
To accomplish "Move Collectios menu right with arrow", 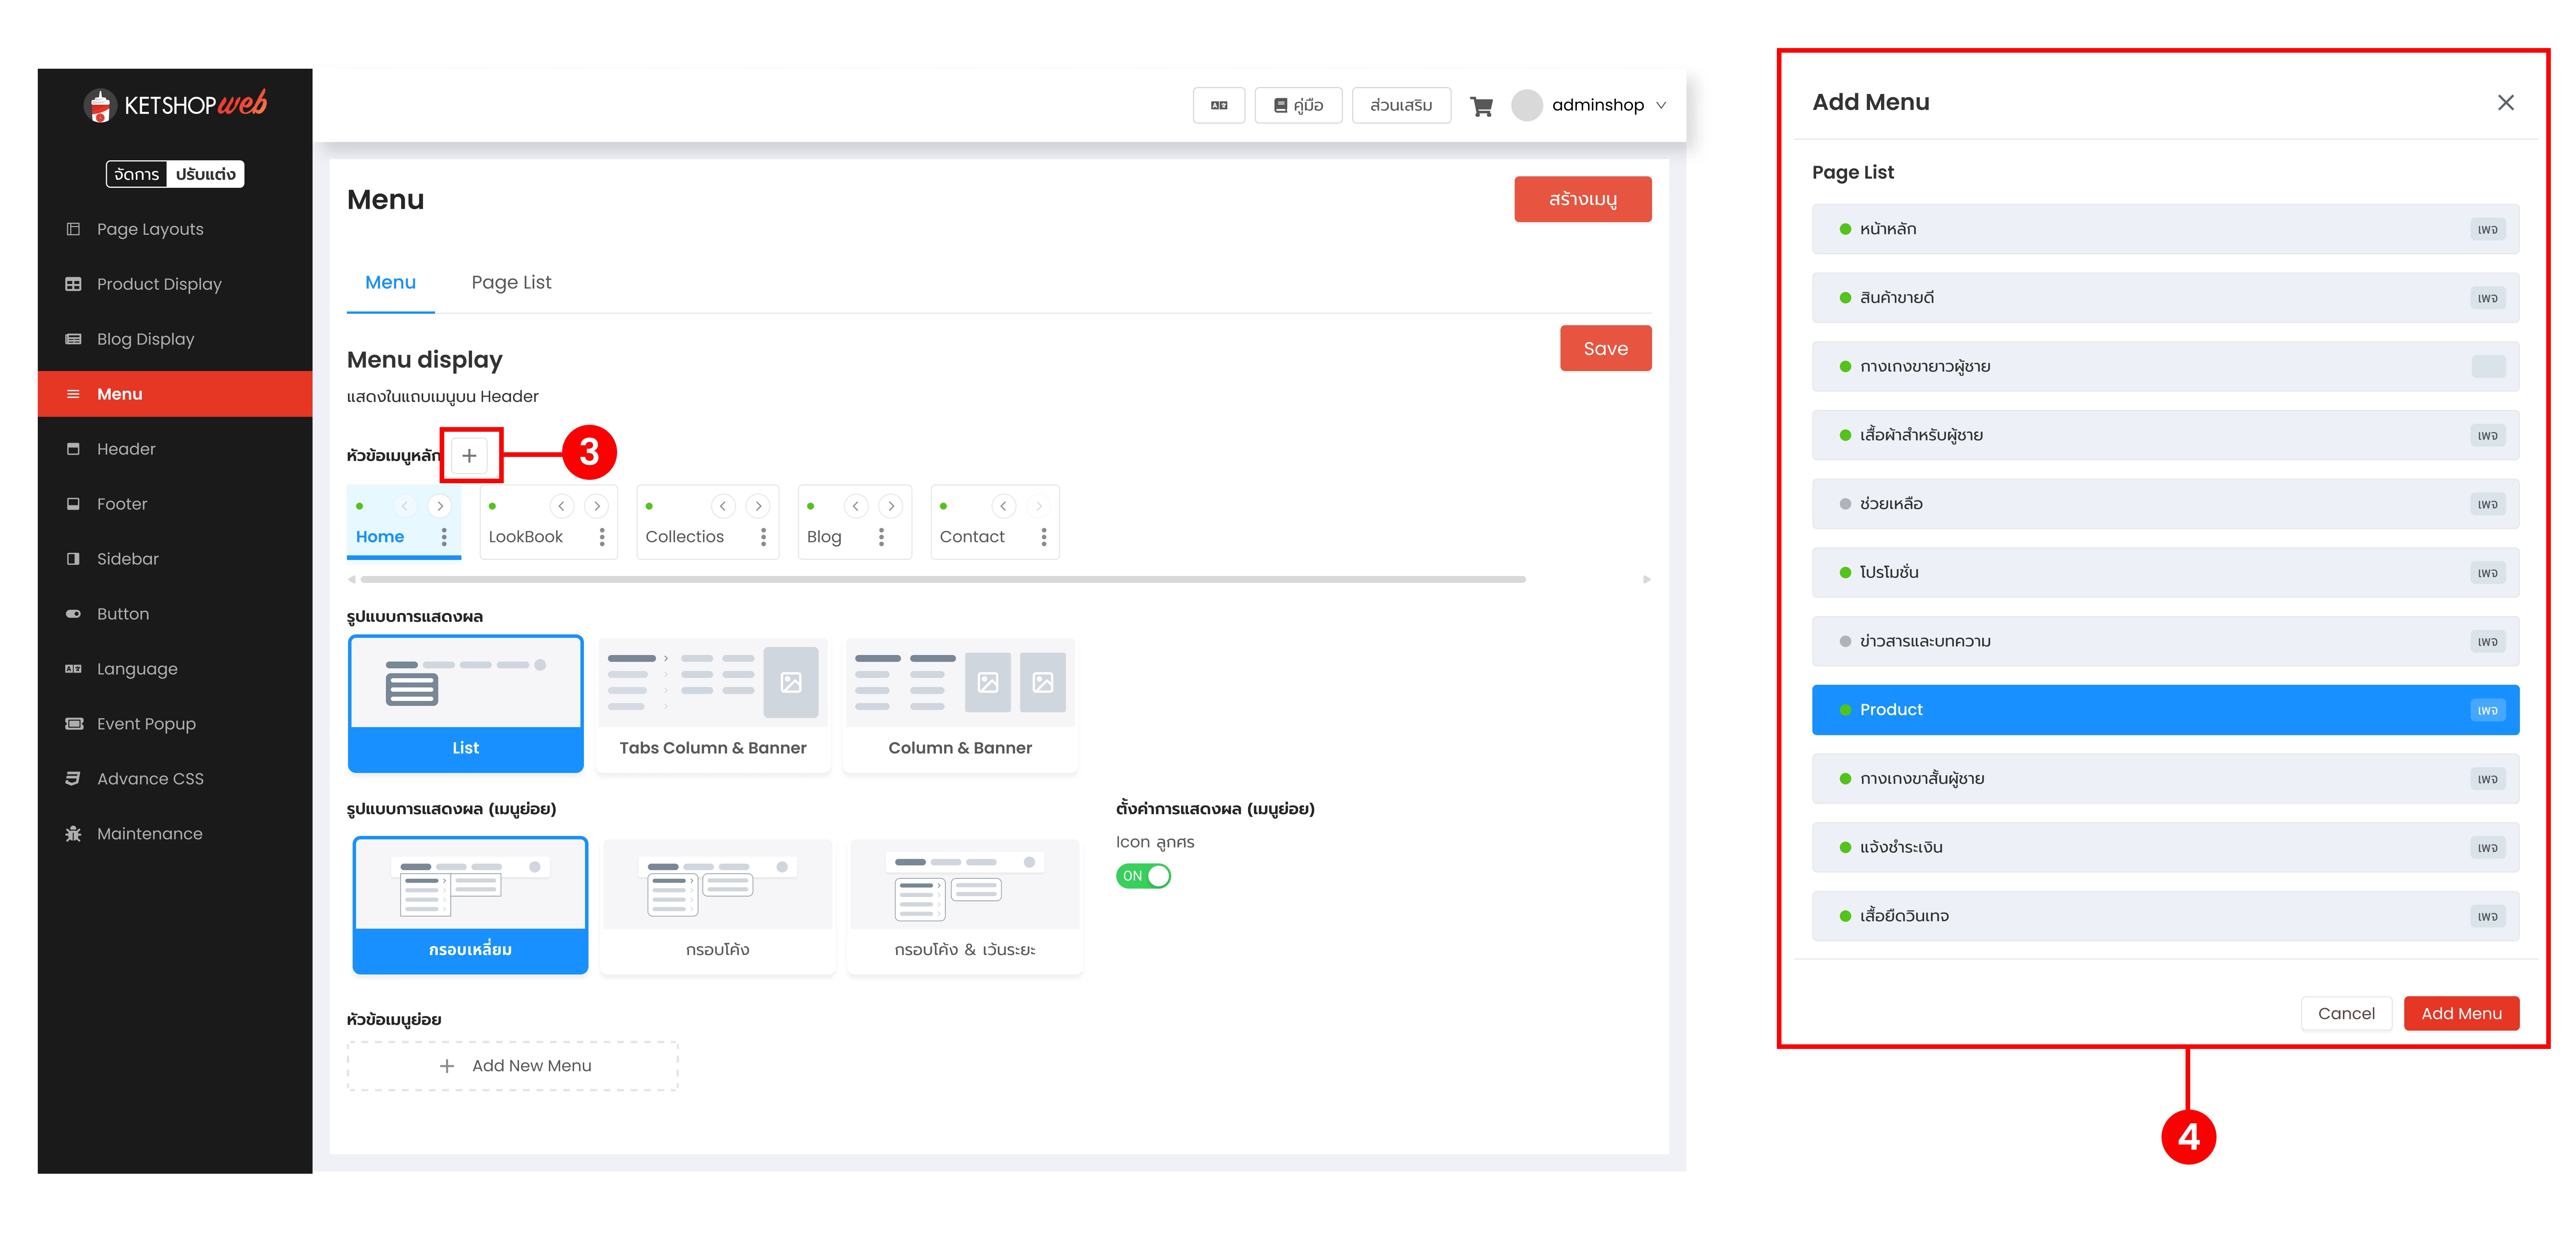I will [758, 506].
